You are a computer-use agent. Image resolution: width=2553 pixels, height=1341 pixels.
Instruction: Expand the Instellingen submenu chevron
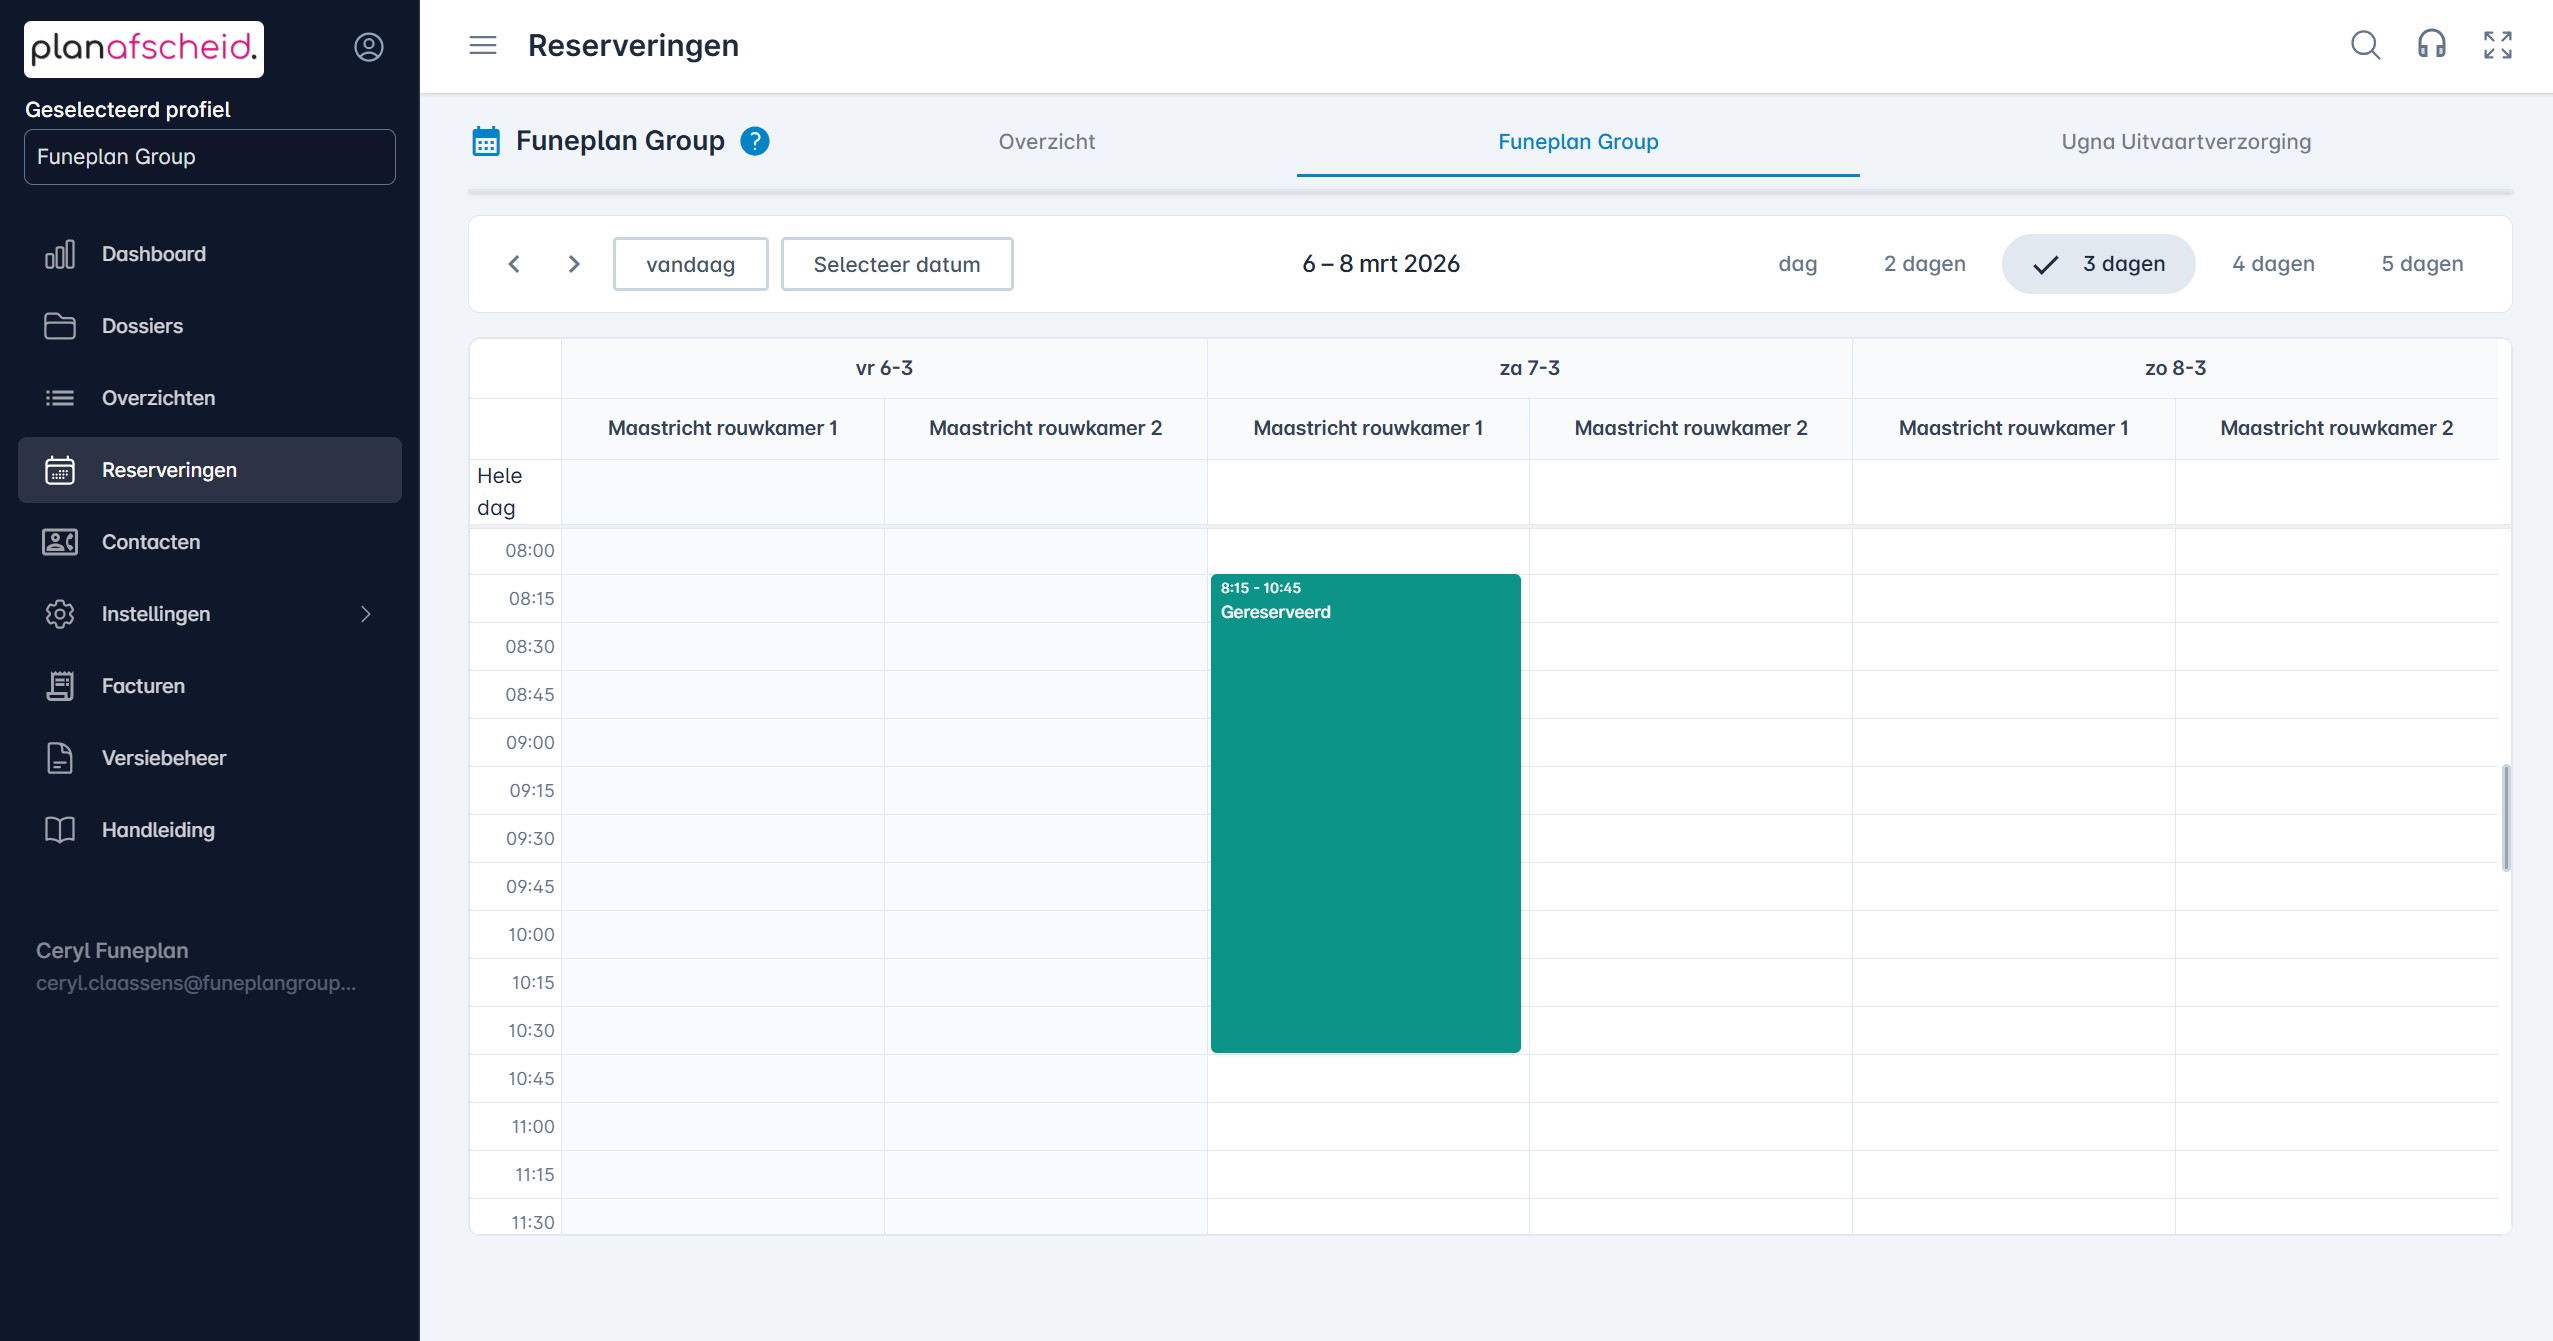point(365,614)
